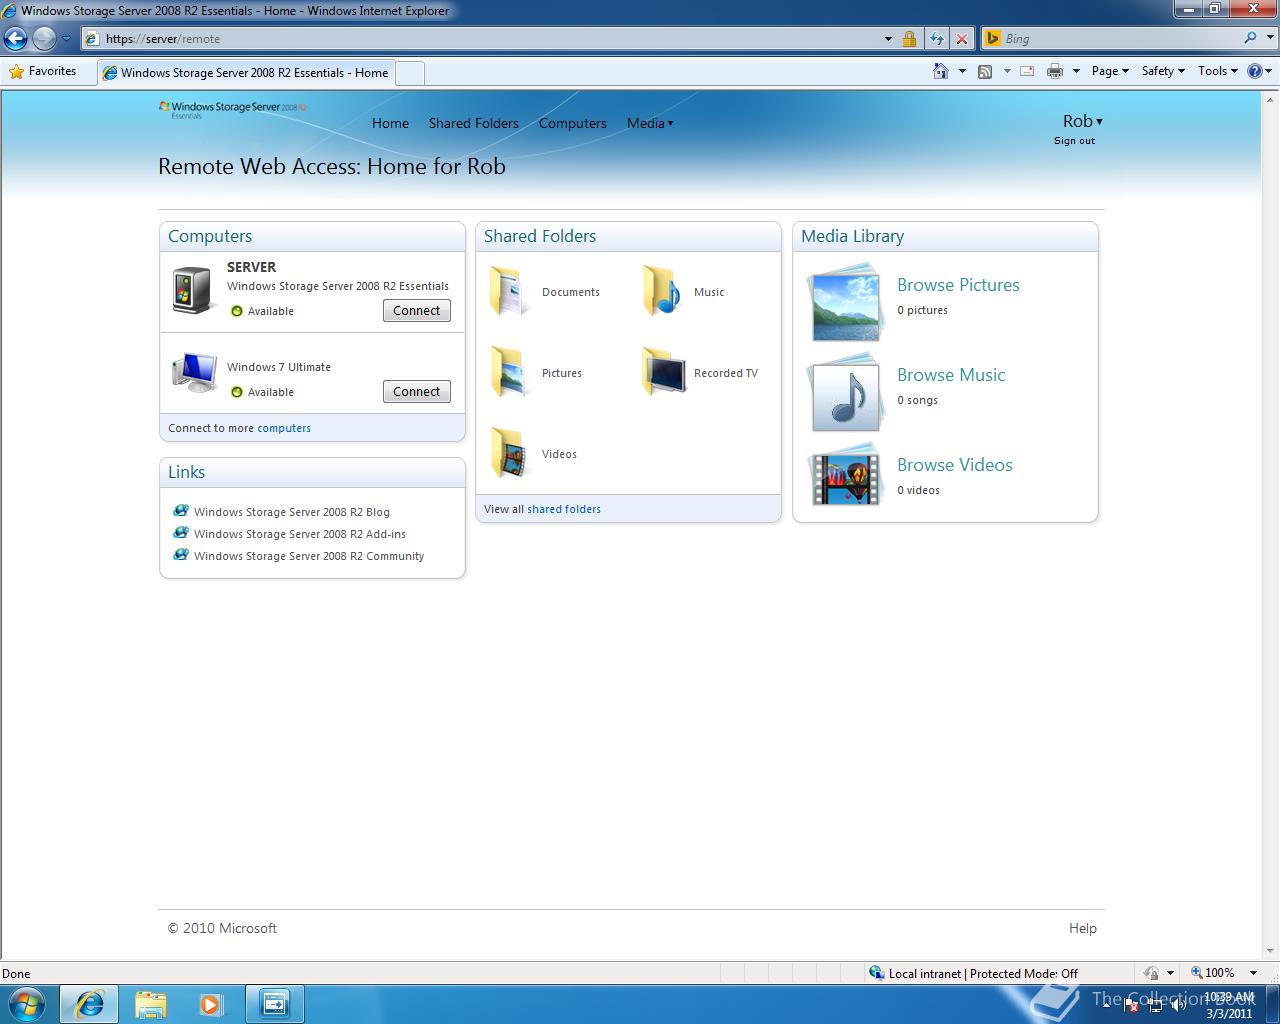Click the volume speaker tray icon
This screenshot has height=1024, width=1280.
click(x=1177, y=1005)
